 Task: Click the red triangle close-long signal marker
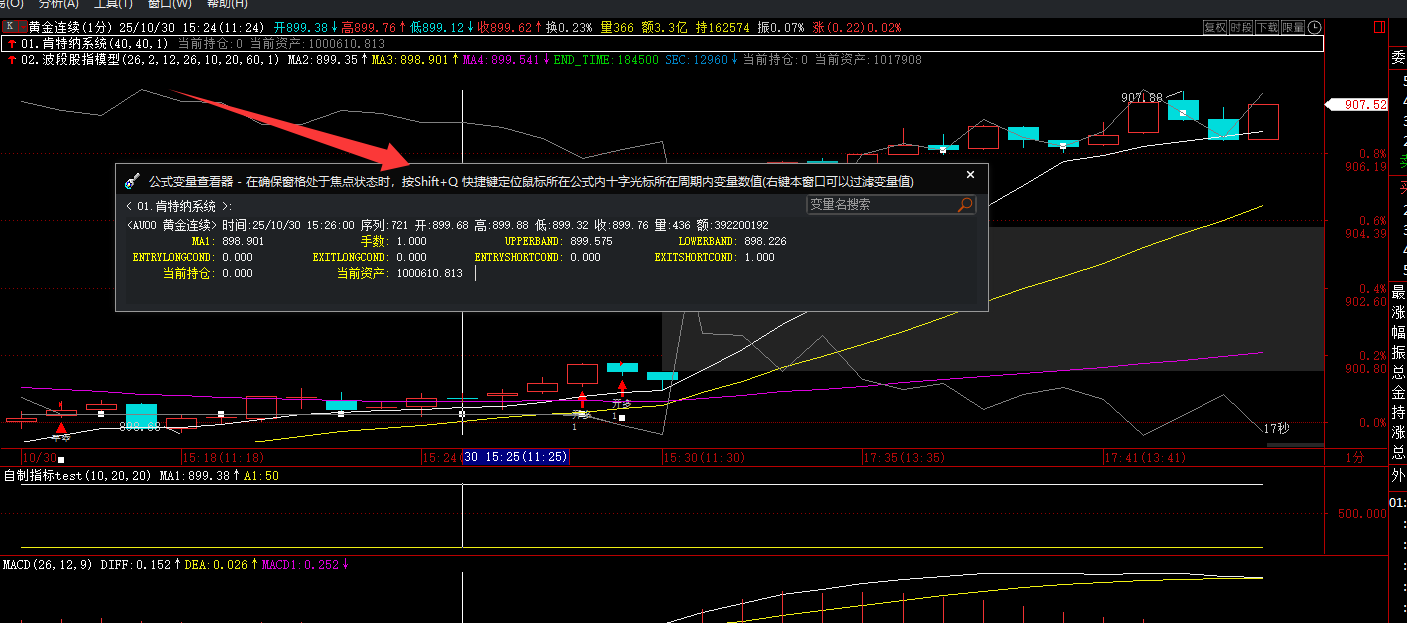(61, 429)
